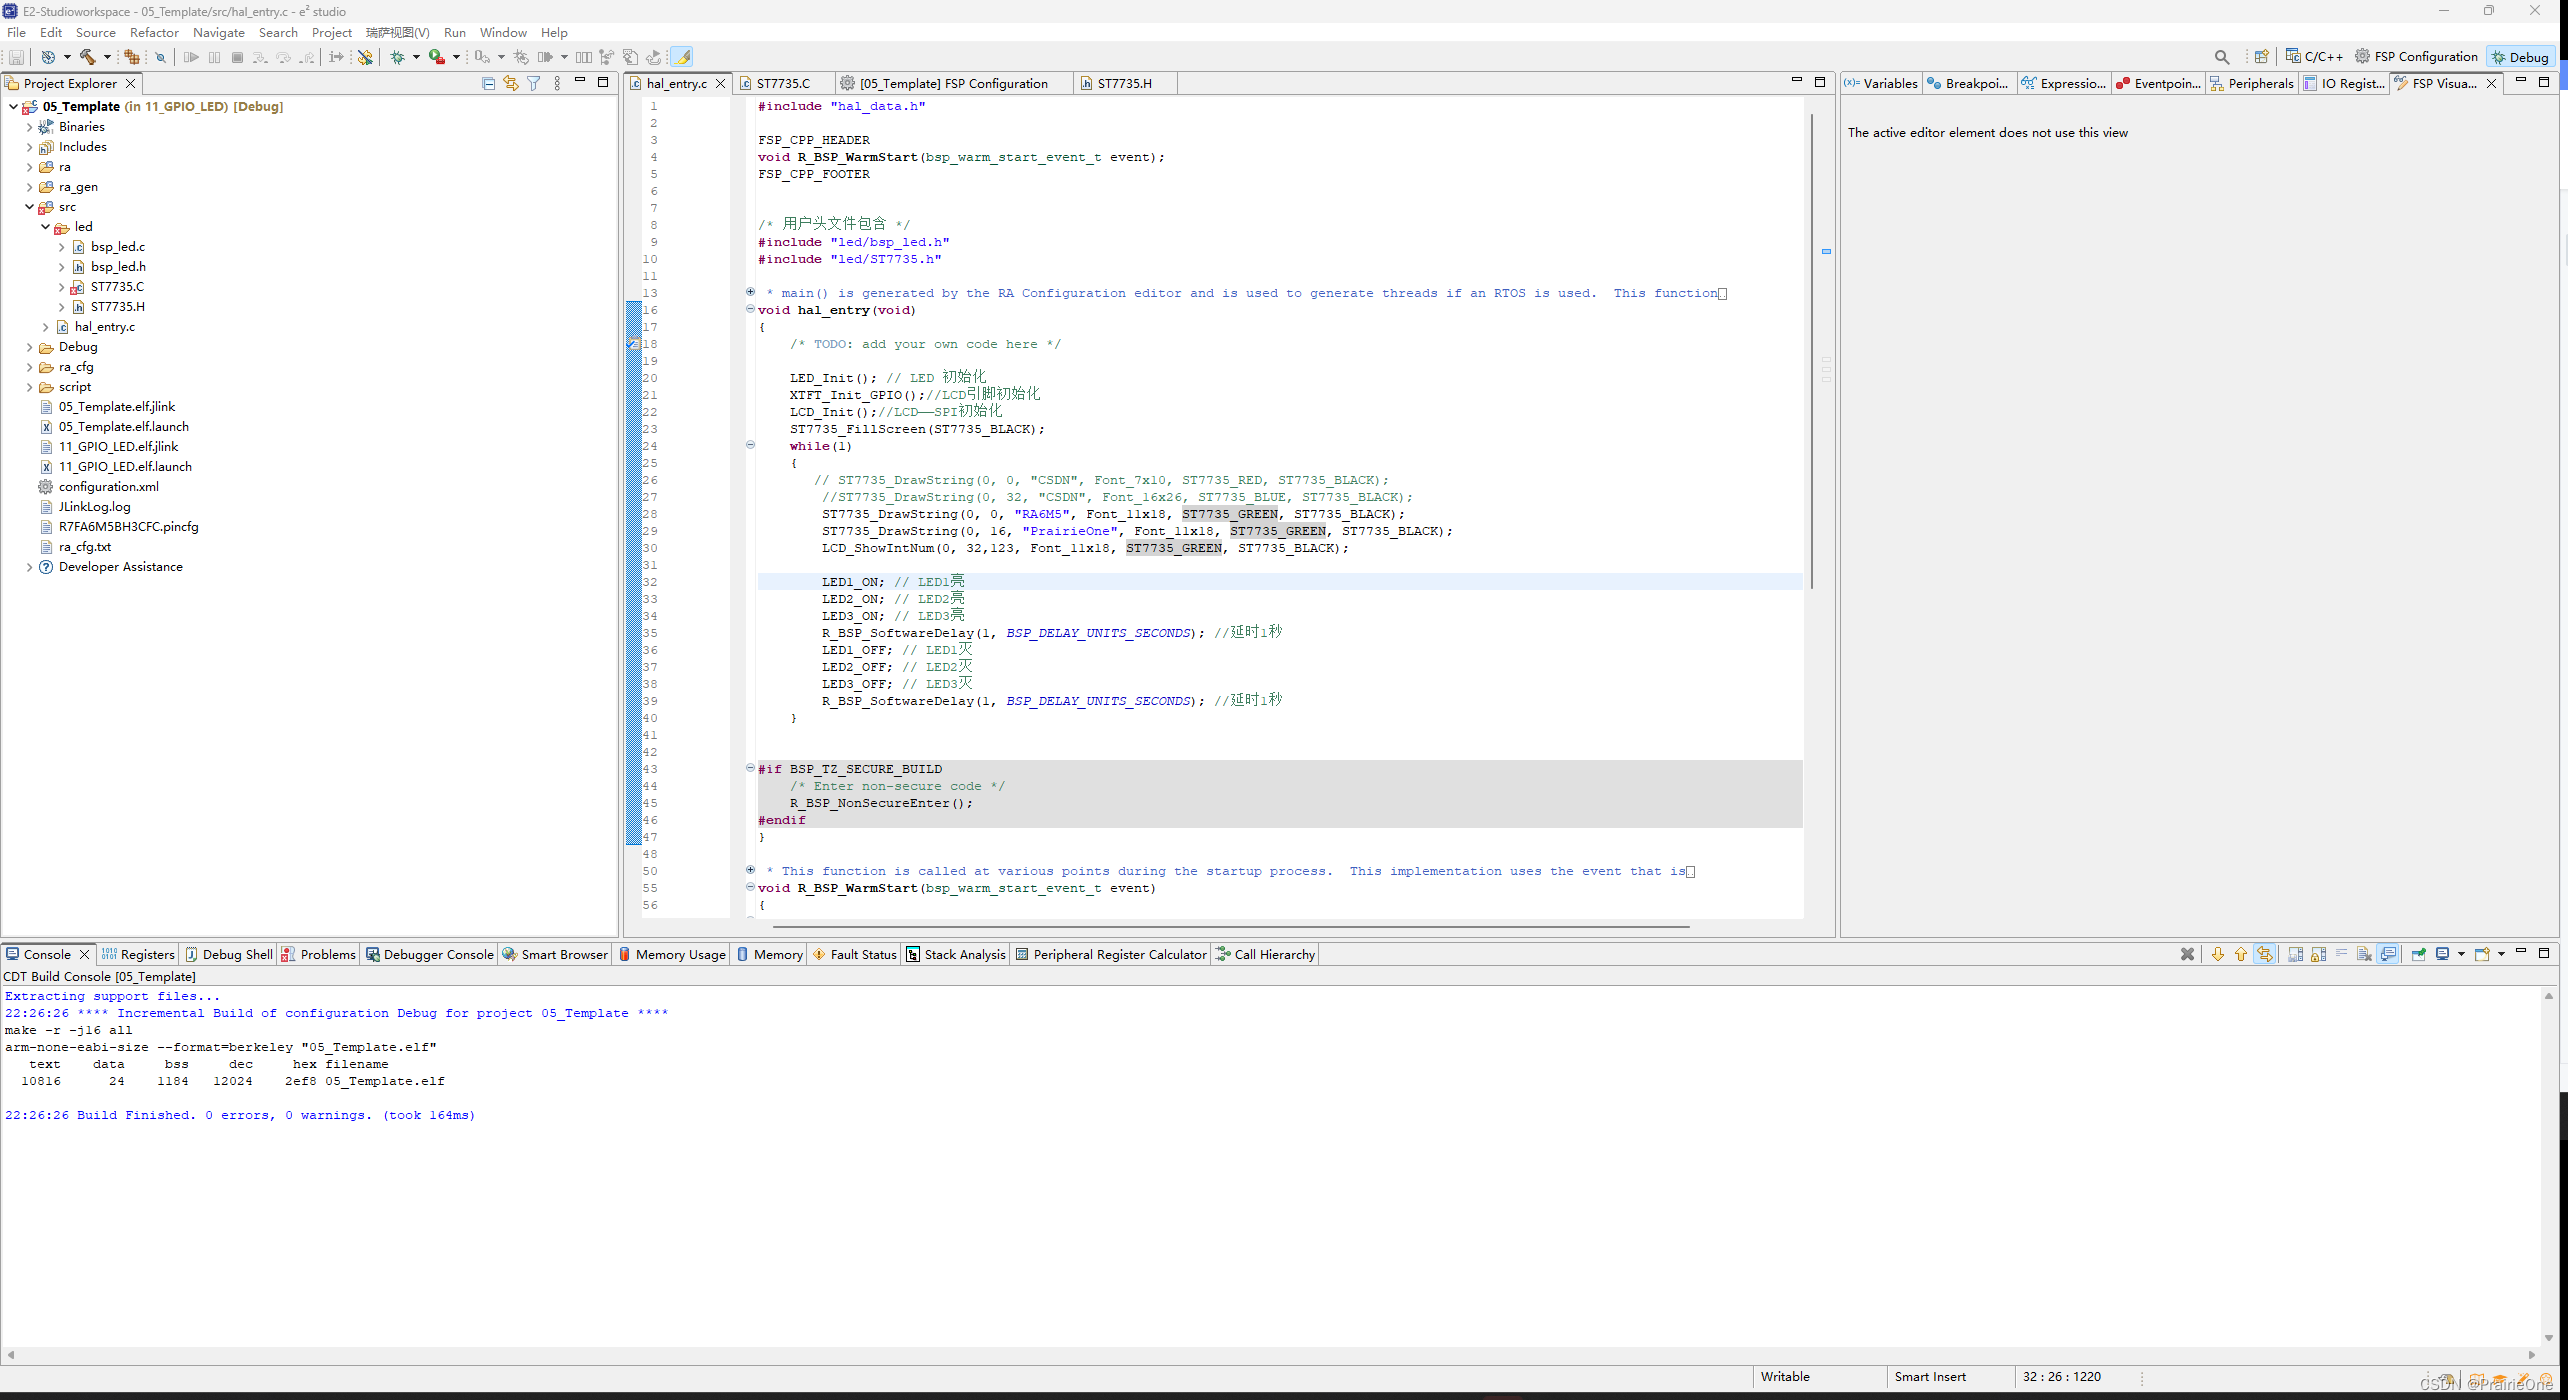This screenshot has height=1400, width=2568.
Task: Toggle Mark Occurrences highlighter button
Action: (682, 57)
